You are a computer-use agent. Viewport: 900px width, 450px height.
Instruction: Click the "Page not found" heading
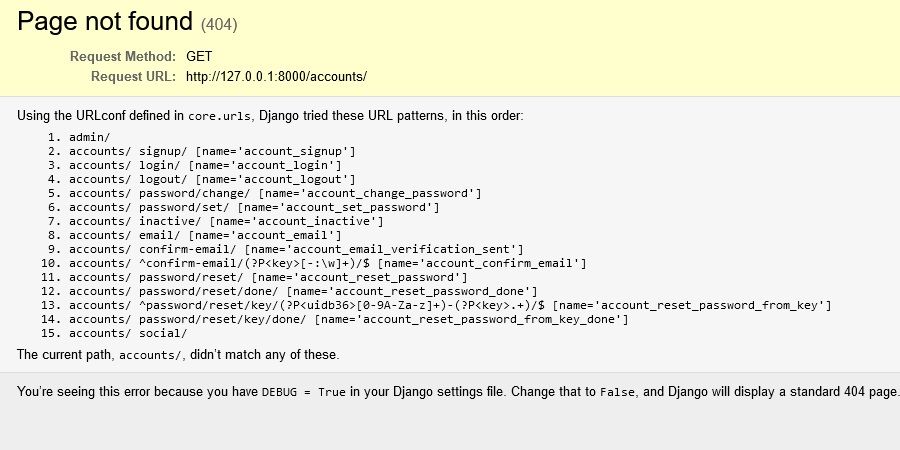pyautogui.click(x=105, y=21)
